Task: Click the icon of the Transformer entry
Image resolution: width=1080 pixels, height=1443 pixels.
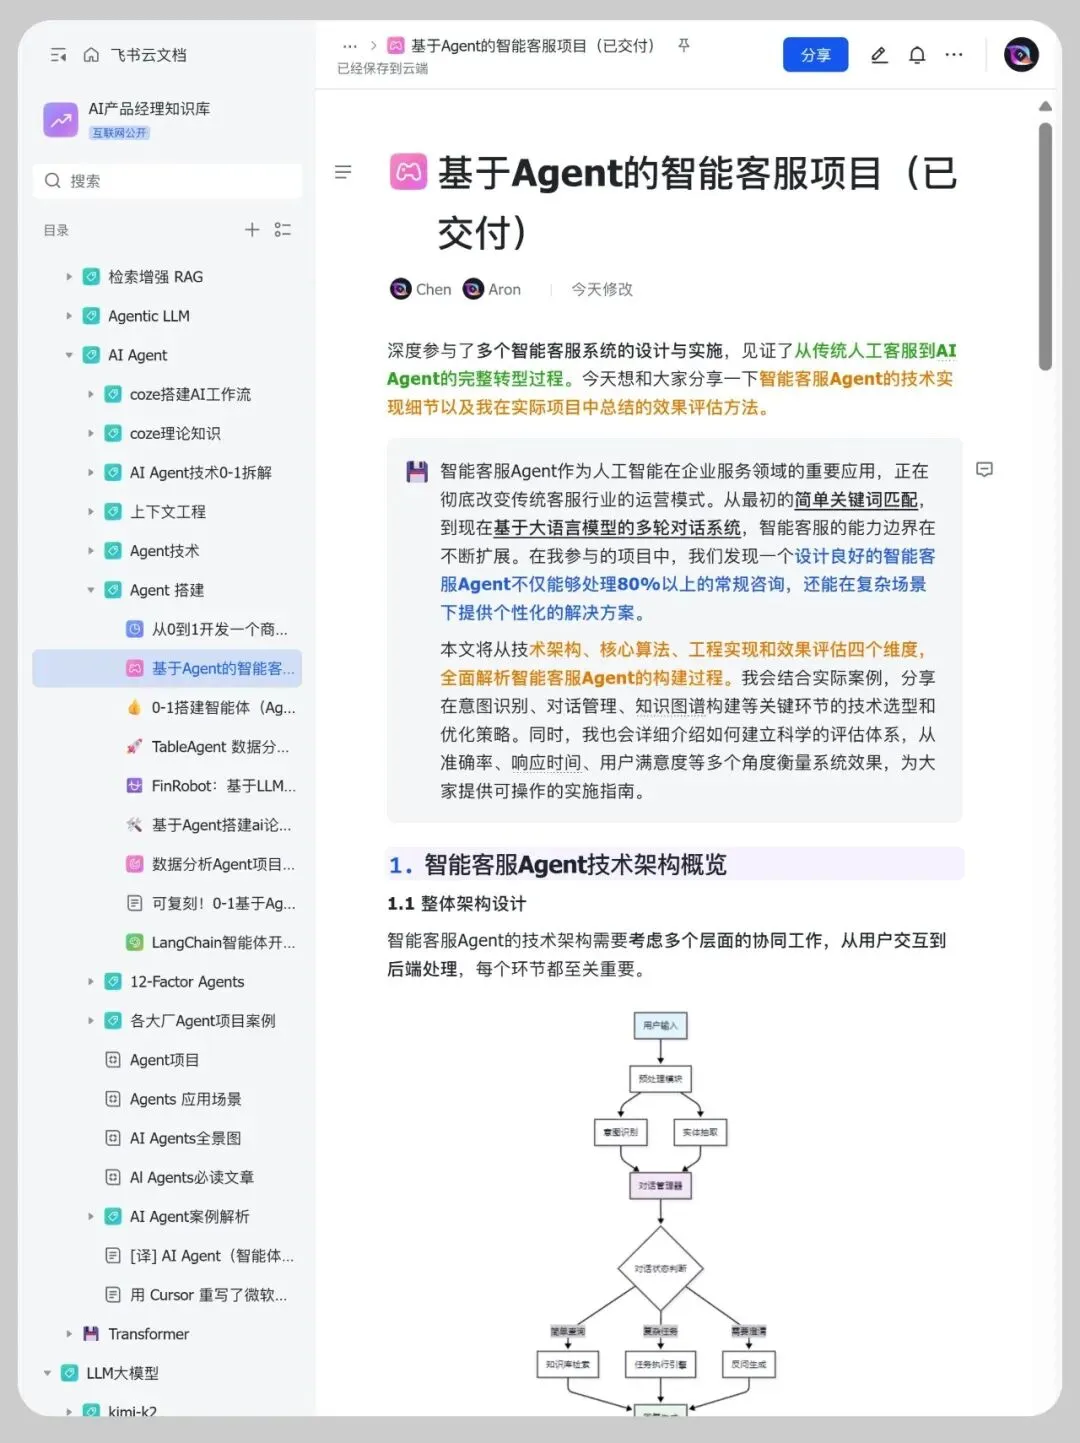Action: coord(91,1334)
